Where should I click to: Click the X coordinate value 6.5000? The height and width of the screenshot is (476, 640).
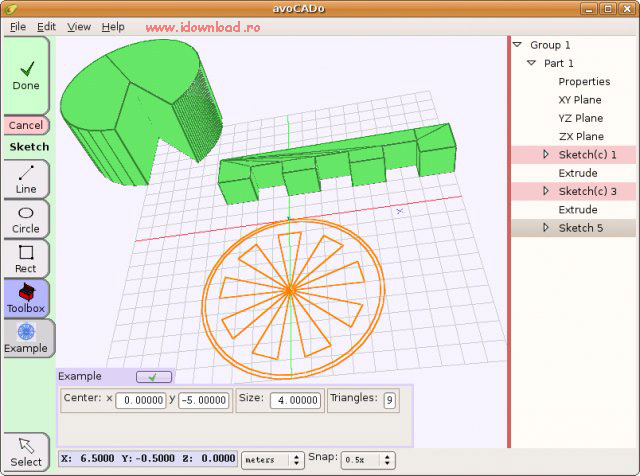(97, 458)
